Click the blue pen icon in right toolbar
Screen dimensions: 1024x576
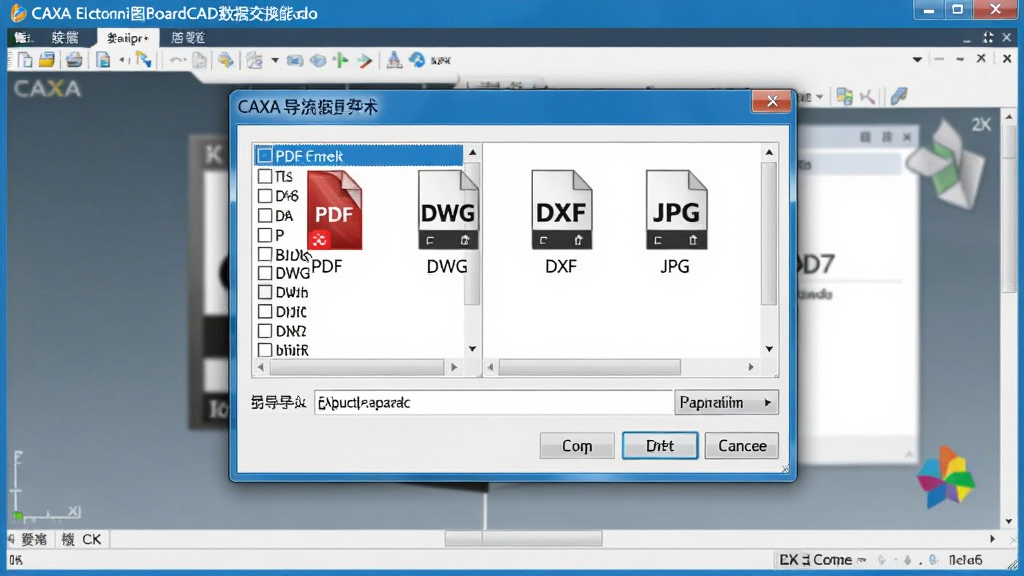click(x=899, y=96)
